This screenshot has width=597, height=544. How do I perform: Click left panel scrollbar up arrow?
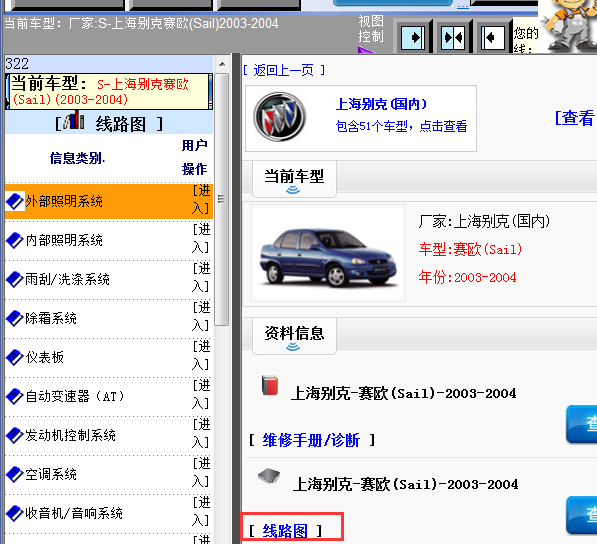[x=222, y=64]
